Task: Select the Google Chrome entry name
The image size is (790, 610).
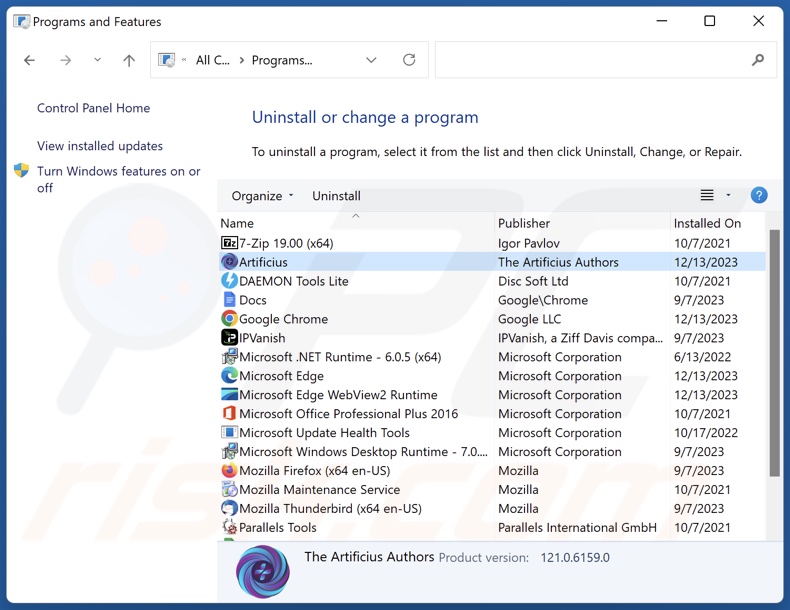Action: (283, 319)
